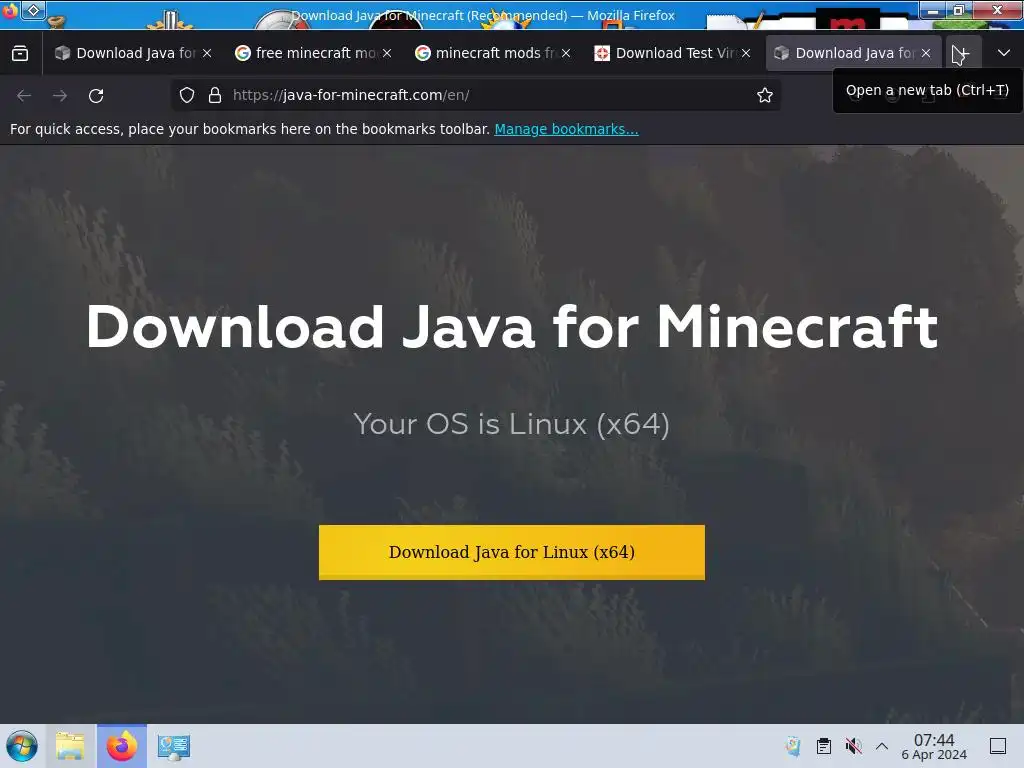
Task: Maximize the Firefox window
Action: (x=959, y=10)
